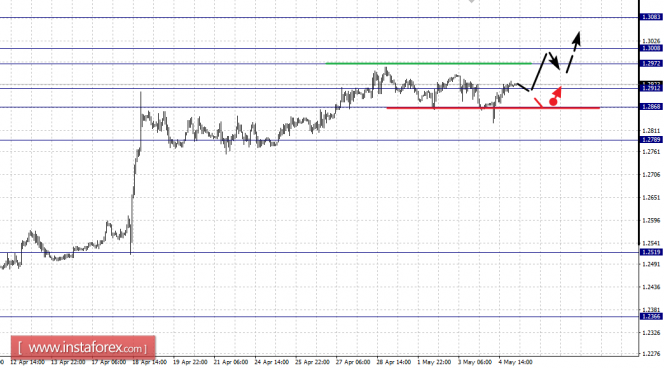
Task: Select the 1.2789 price level label
Action: click(651, 140)
